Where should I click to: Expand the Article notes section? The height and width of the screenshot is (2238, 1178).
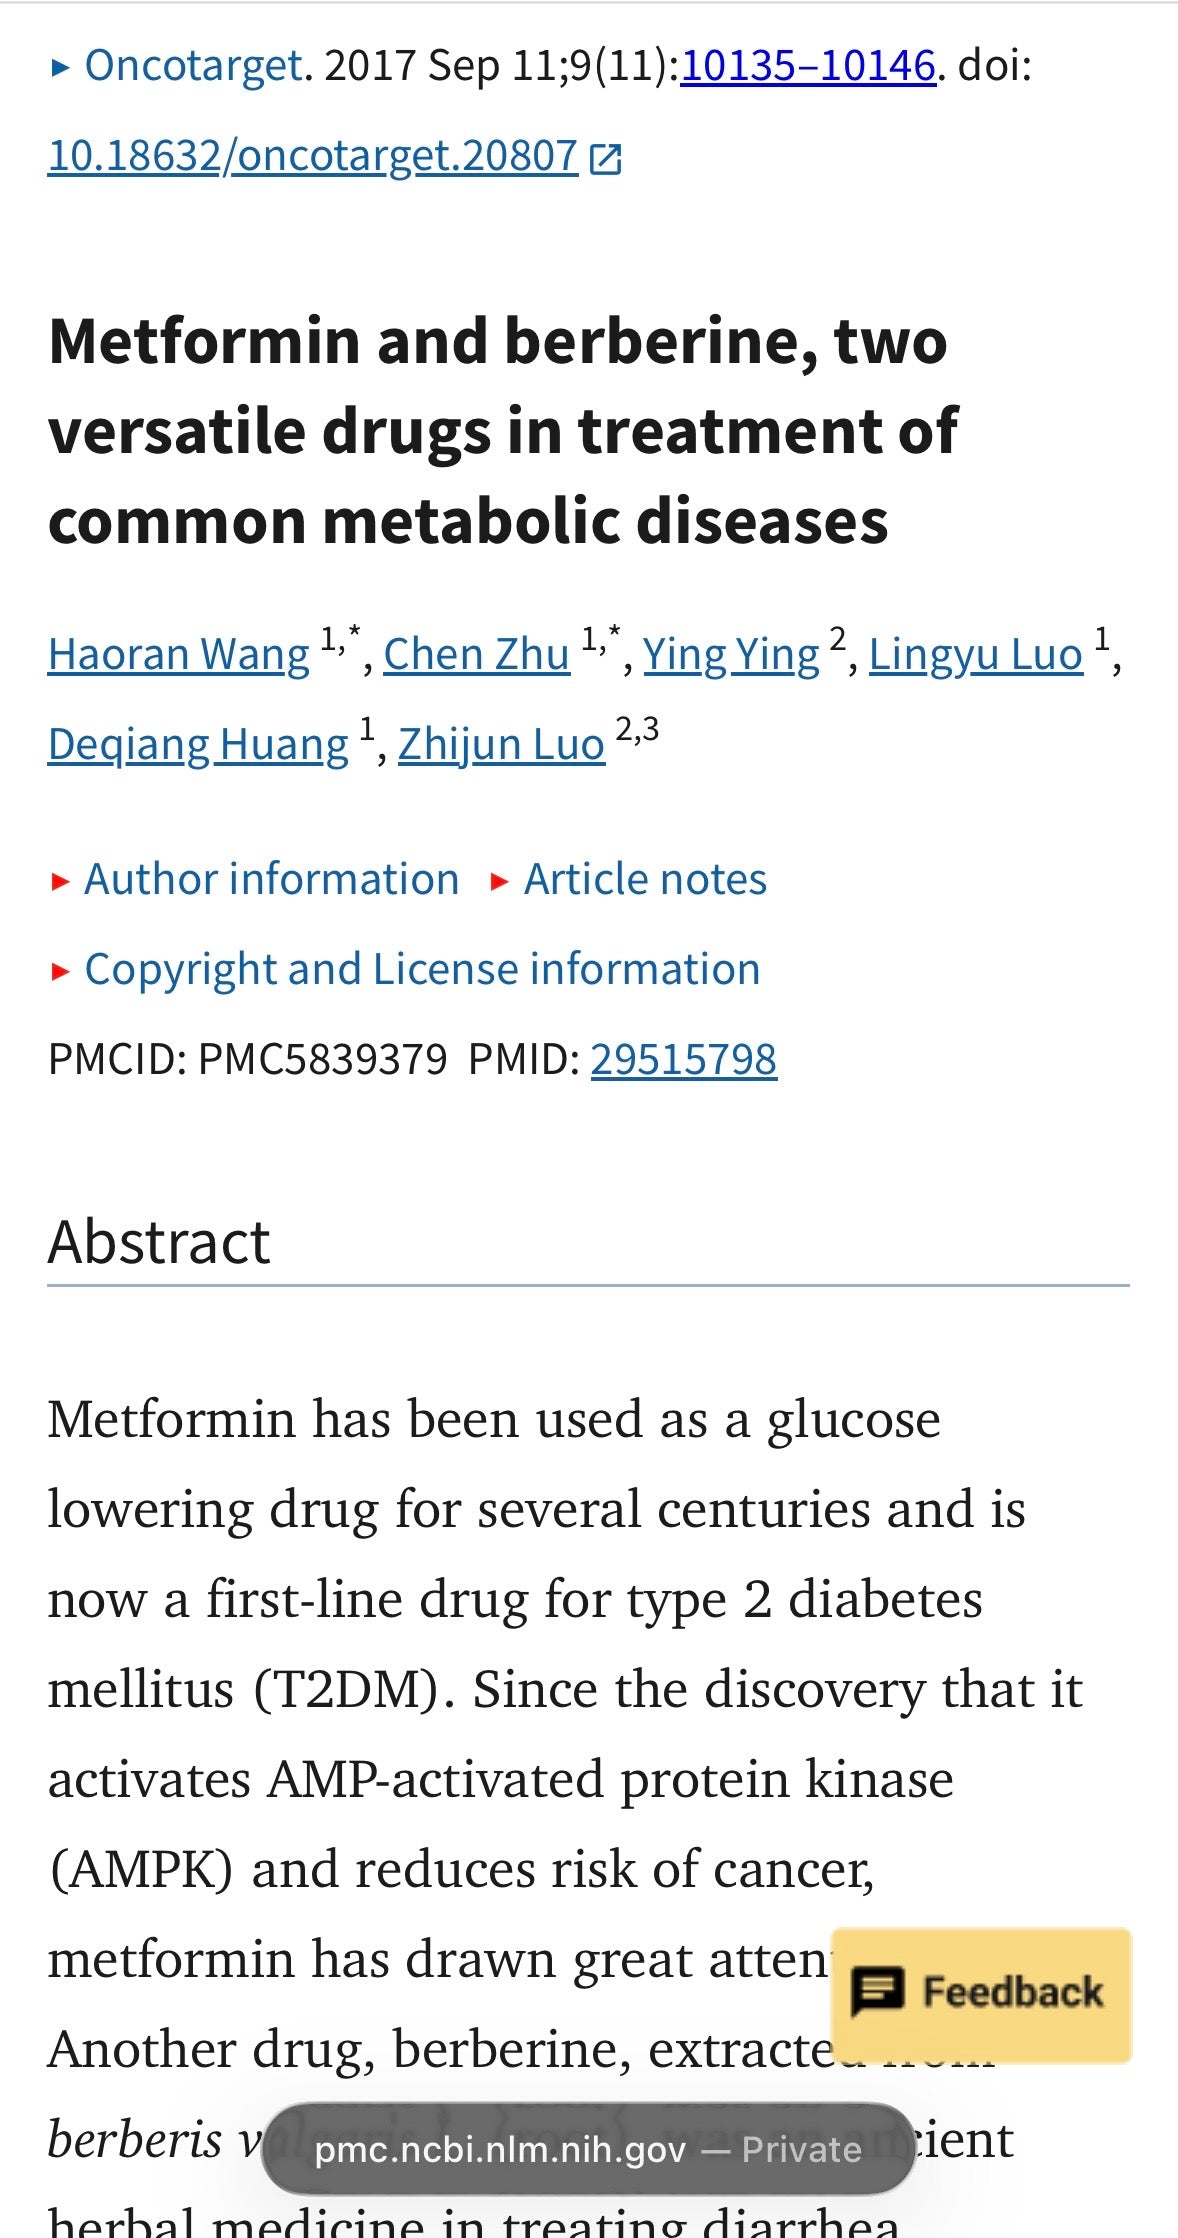[645, 879]
